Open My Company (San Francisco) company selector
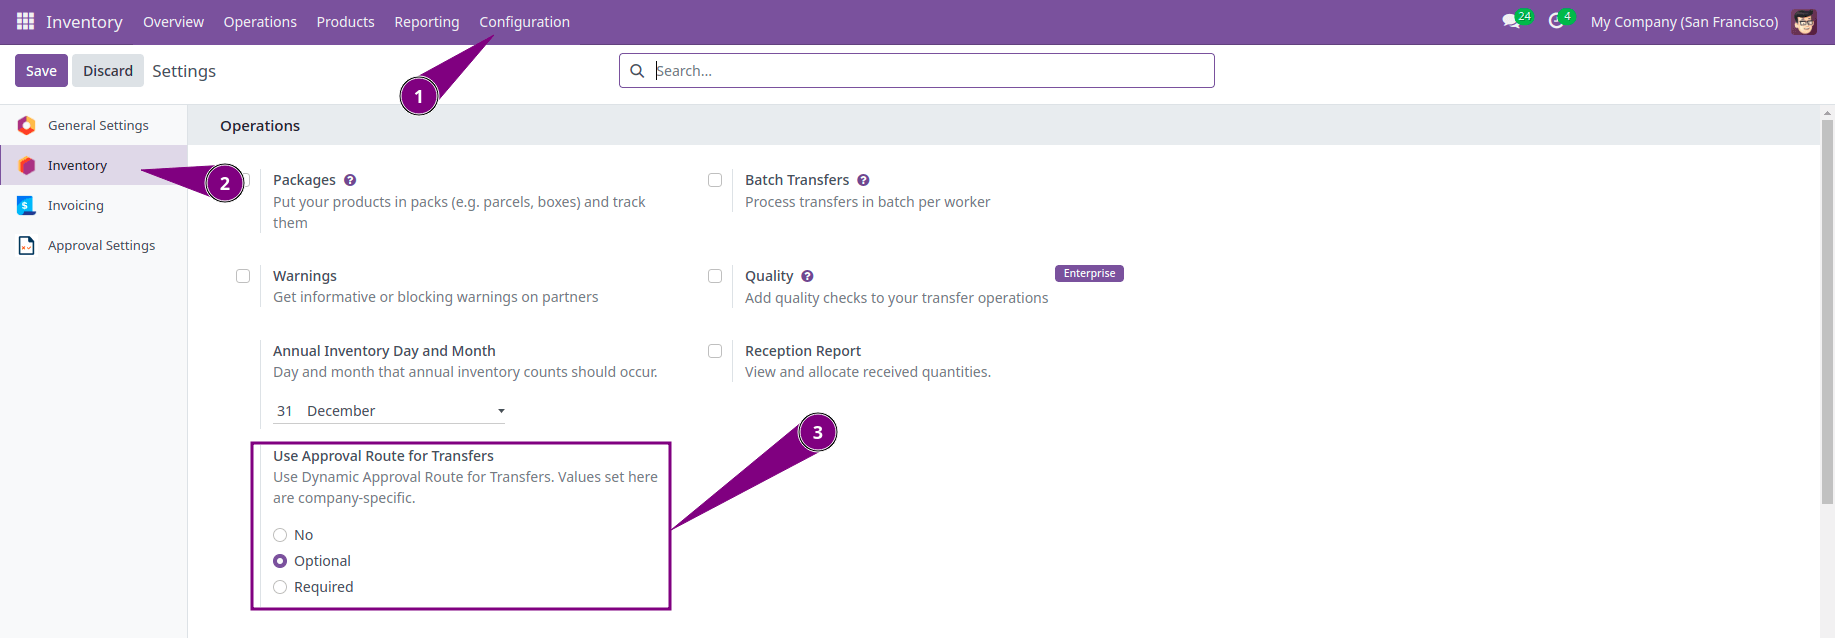The width and height of the screenshot is (1835, 638). (1684, 21)
